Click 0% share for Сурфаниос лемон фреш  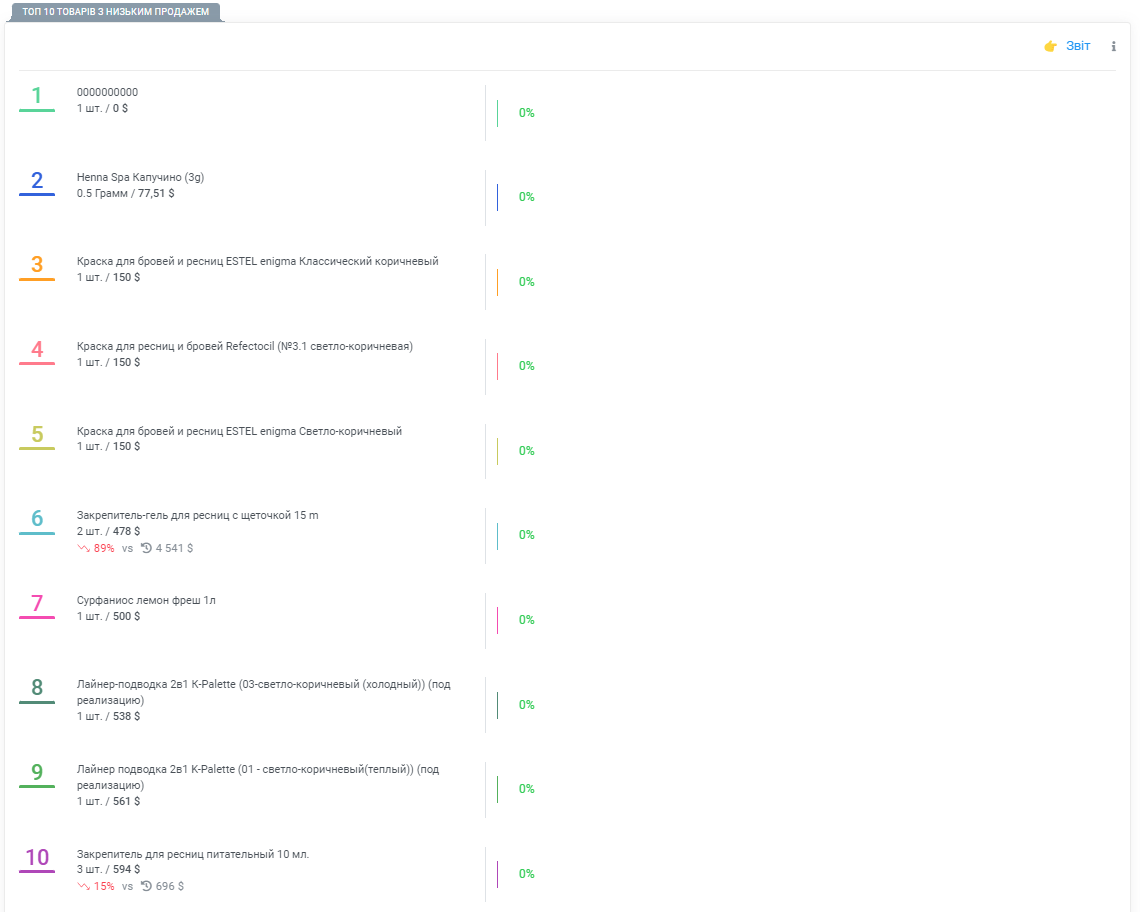coord(526,620)
